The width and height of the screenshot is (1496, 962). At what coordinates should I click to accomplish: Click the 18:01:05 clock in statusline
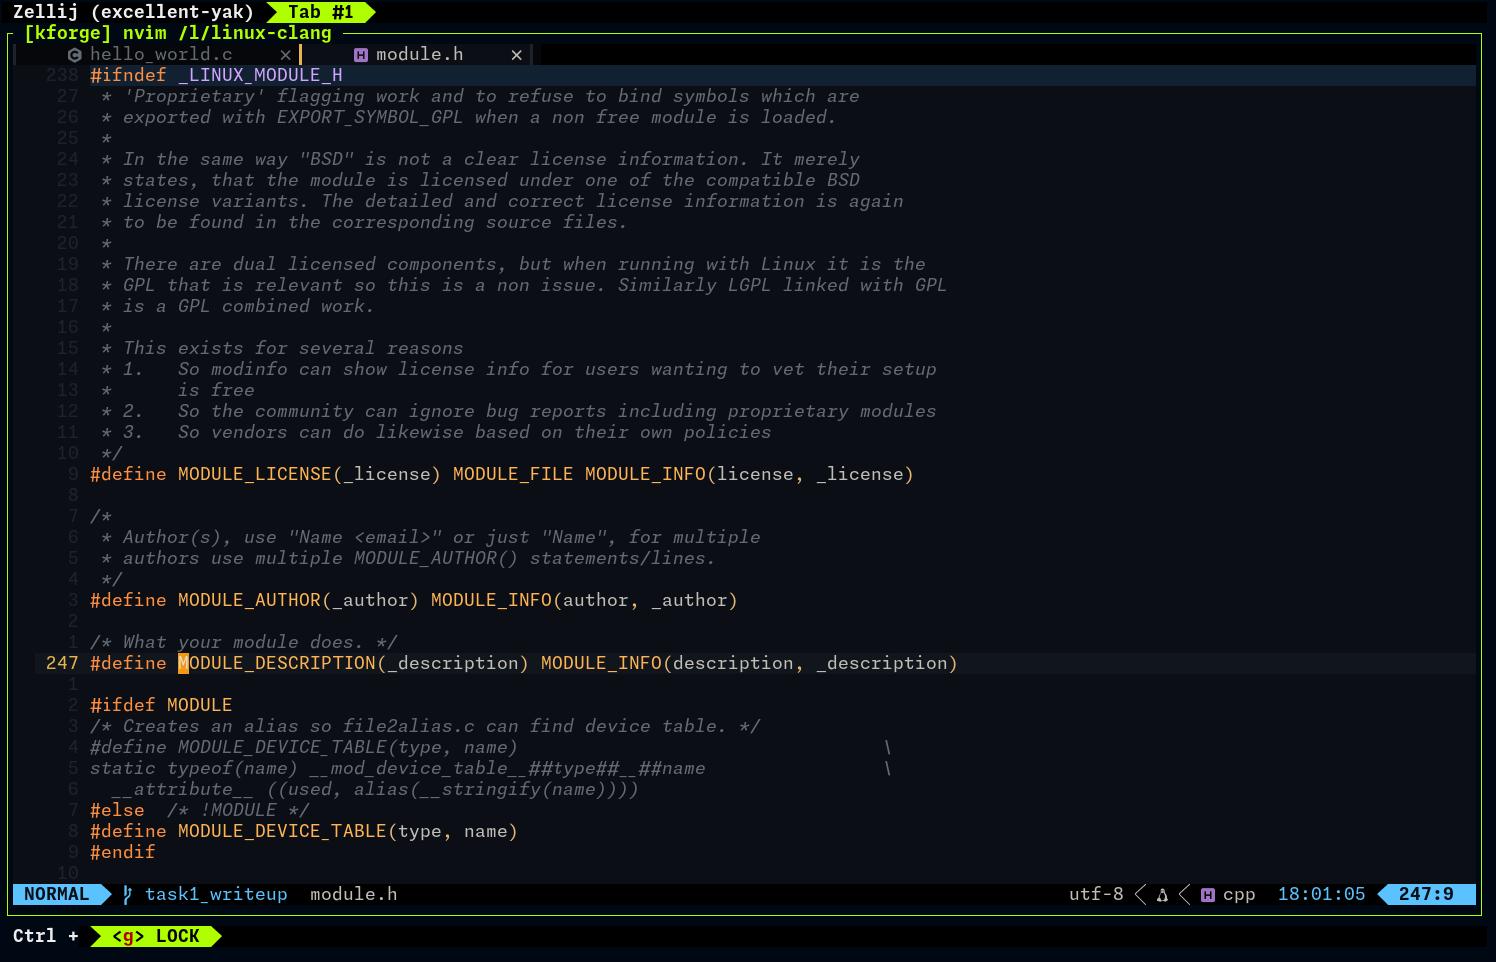point(1321,894)
